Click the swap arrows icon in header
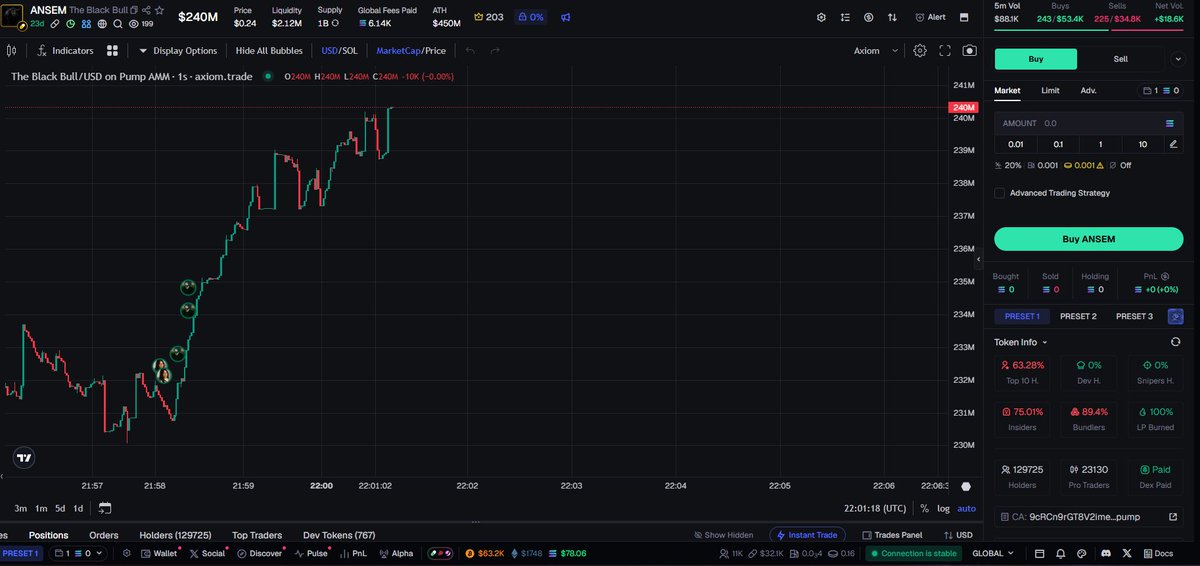1200x566 pixels. tap(892, 17)
